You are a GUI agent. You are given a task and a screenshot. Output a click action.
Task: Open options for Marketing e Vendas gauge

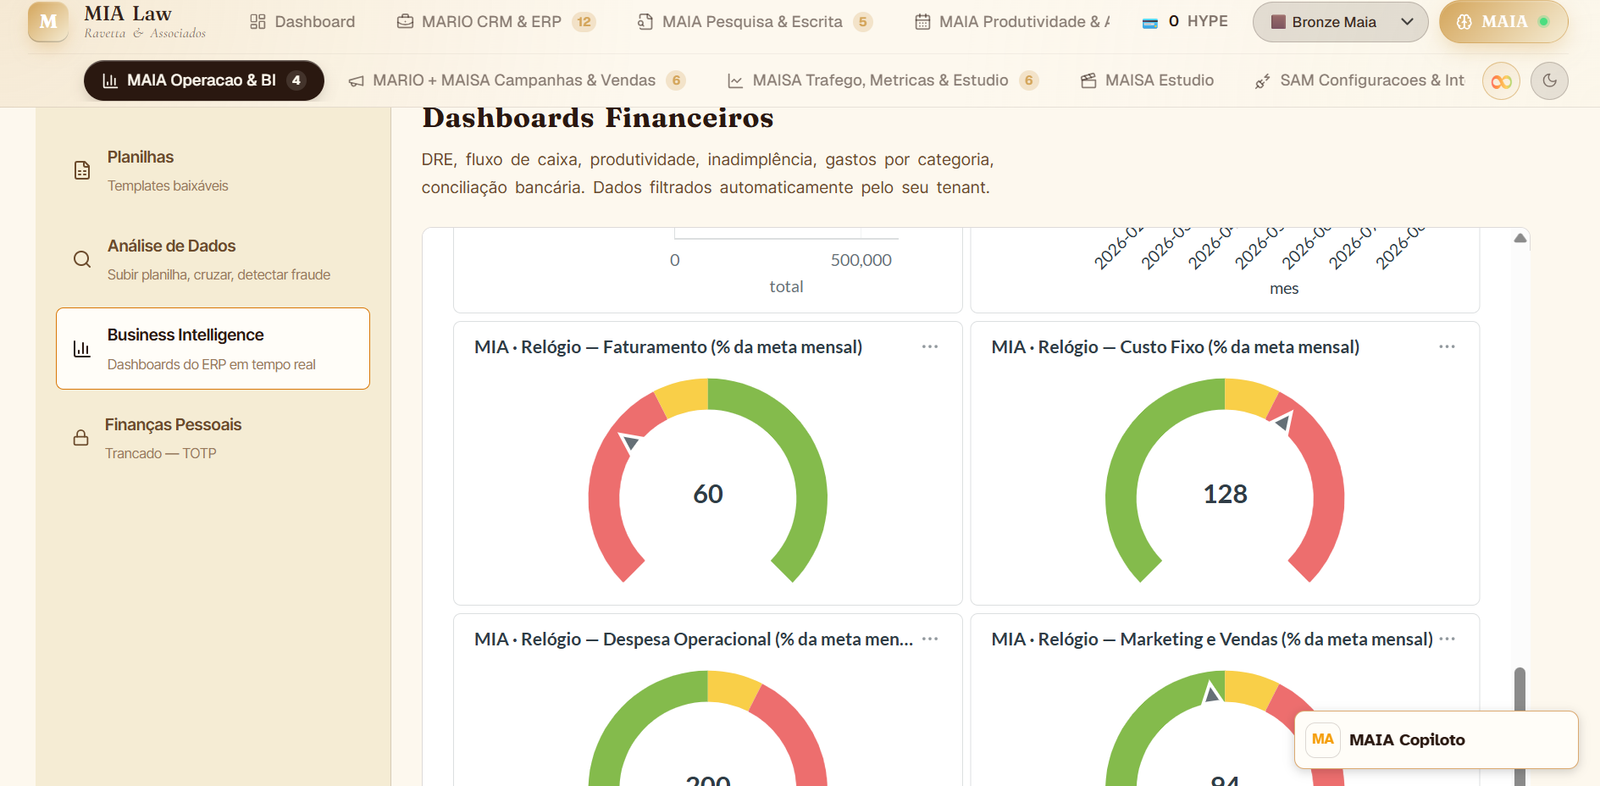tap(1447, 639)
